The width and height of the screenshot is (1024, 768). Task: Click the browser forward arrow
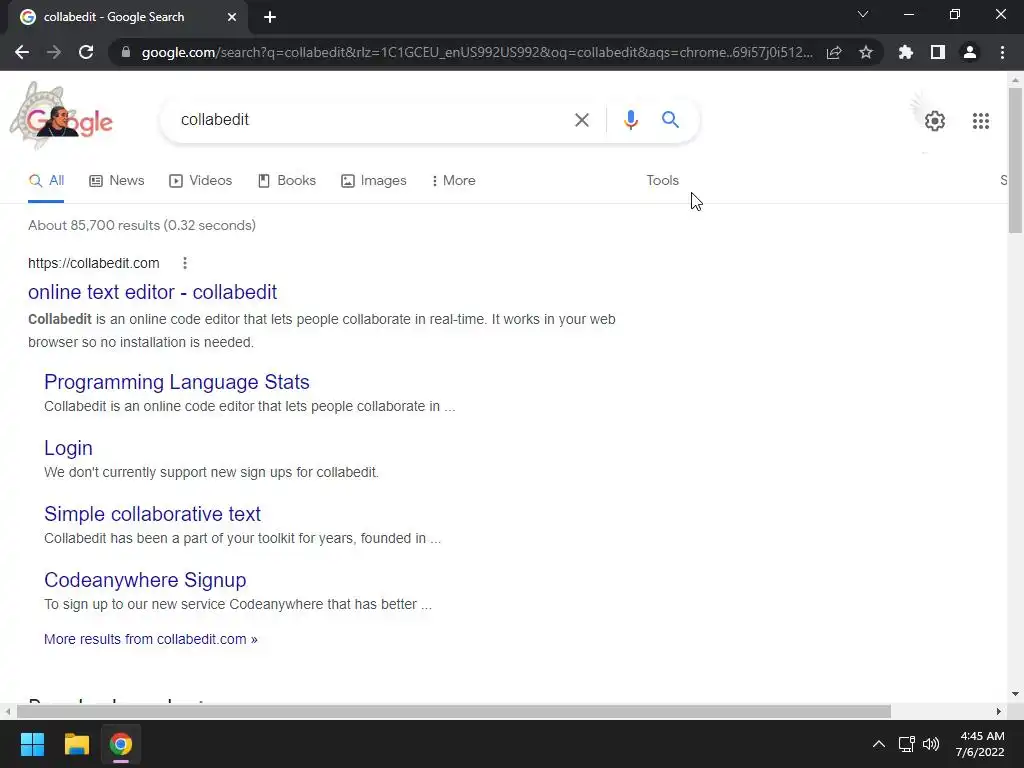tap(54, 52)
